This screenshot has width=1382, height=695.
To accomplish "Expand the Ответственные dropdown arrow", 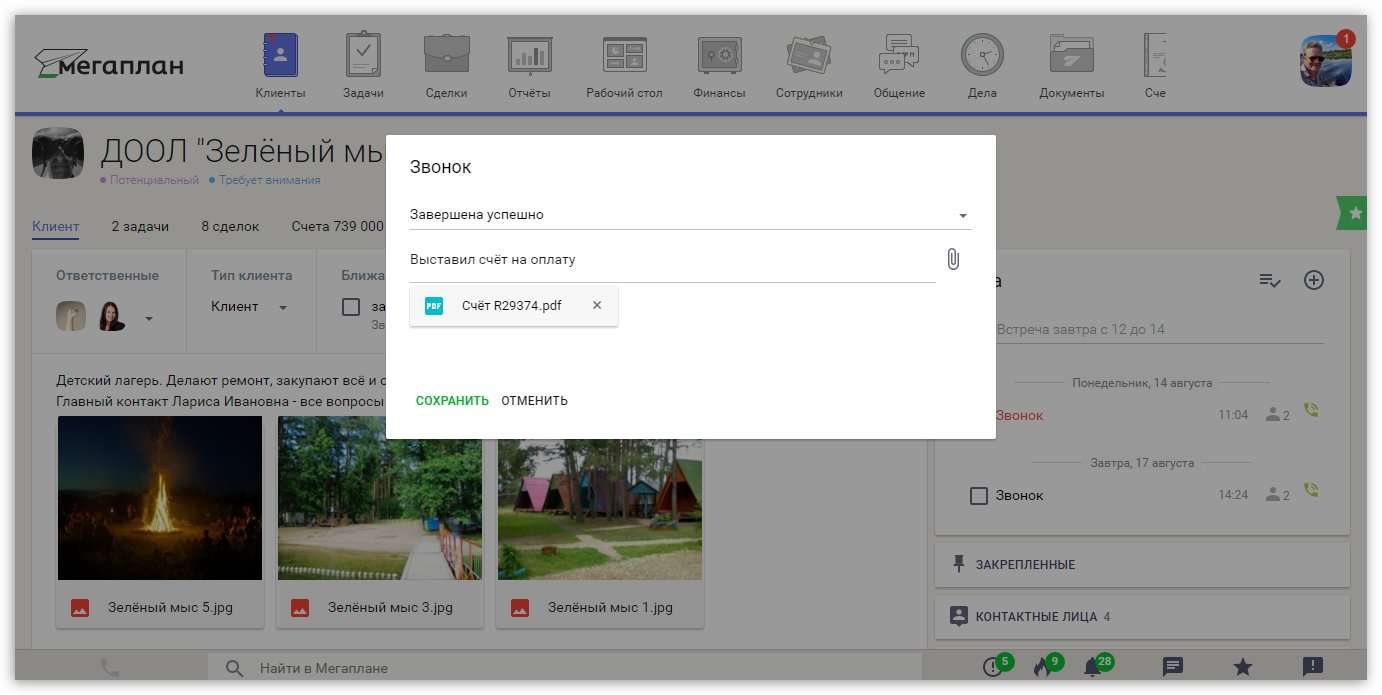I will click(x=149, y=319).
